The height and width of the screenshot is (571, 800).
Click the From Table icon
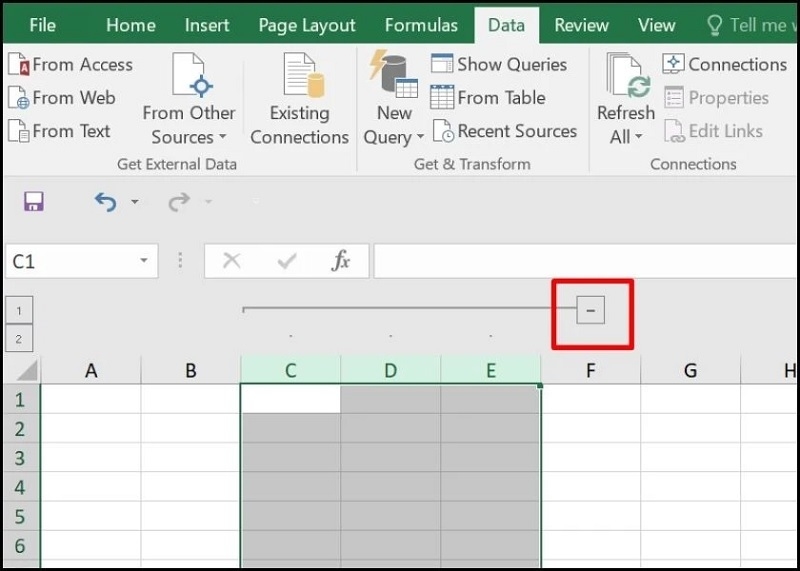442,98
